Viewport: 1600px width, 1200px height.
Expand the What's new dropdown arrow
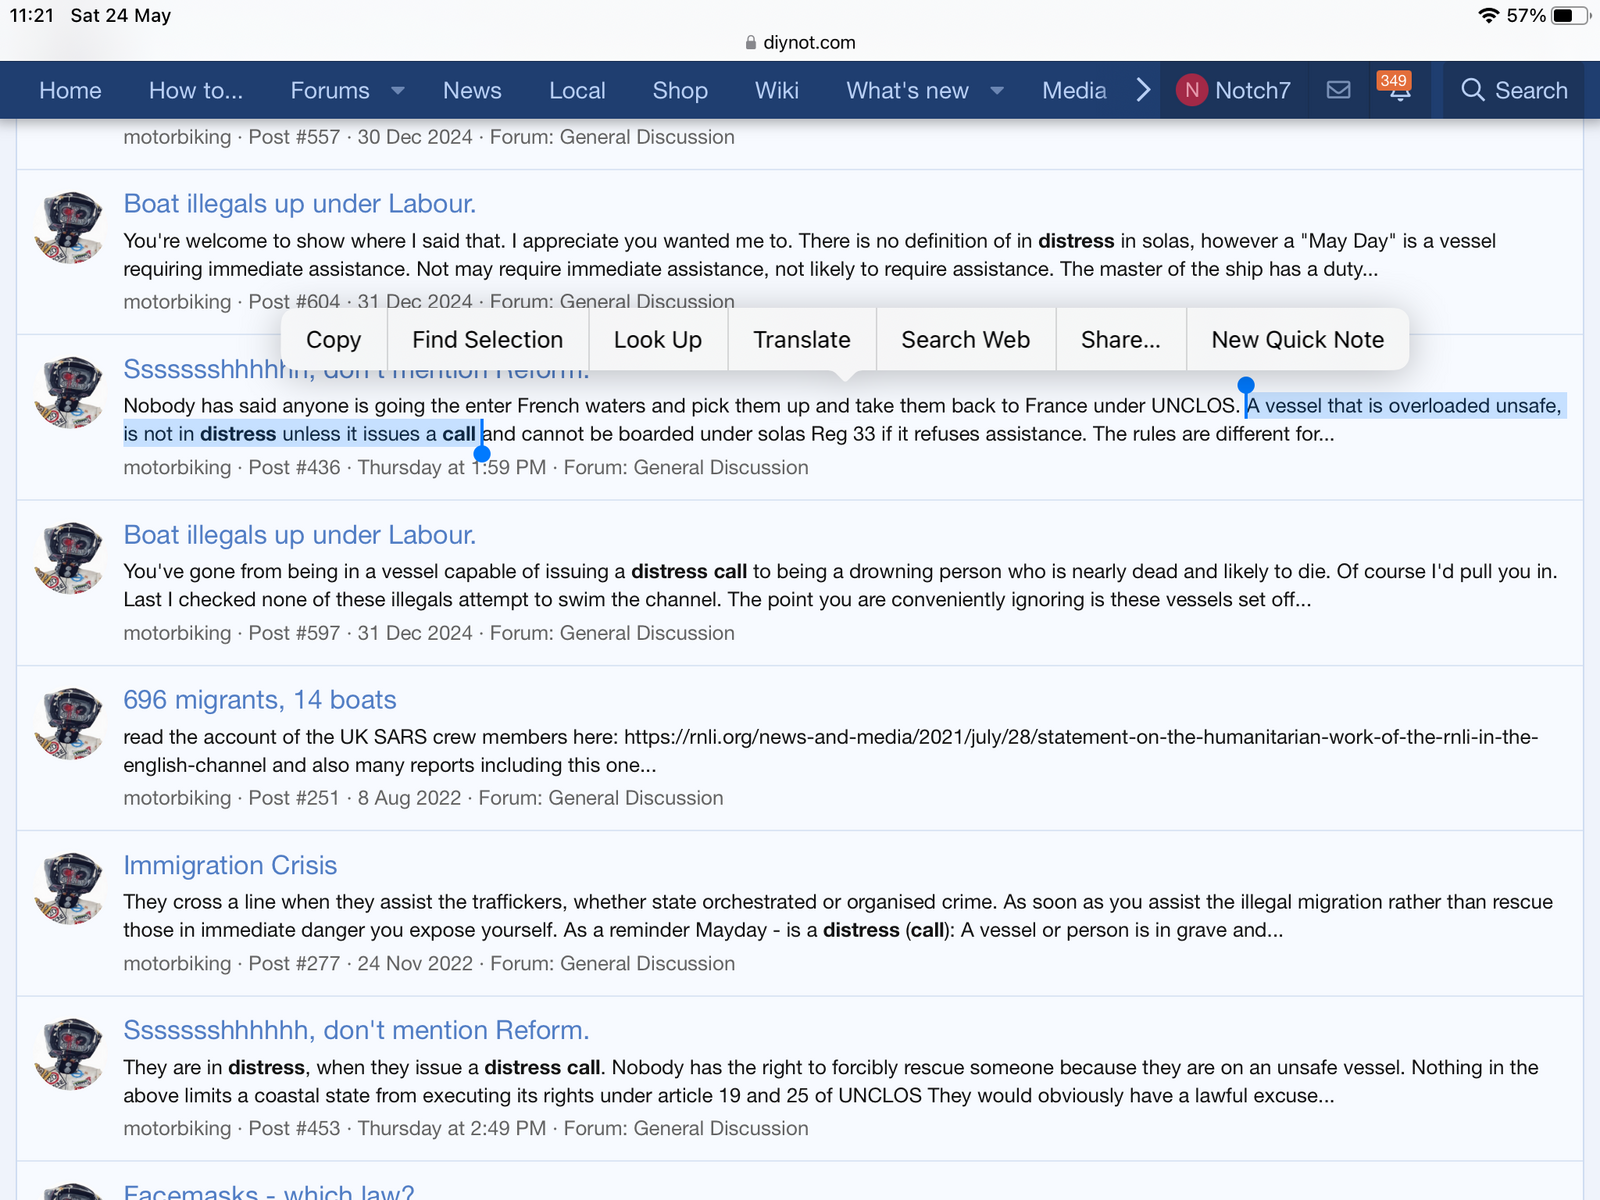tap(997, 90)
